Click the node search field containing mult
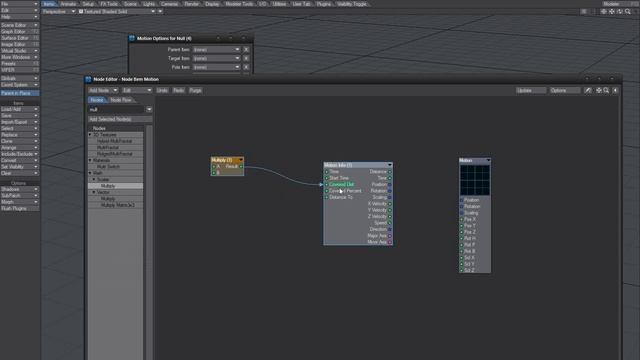 tap(117, 109)
